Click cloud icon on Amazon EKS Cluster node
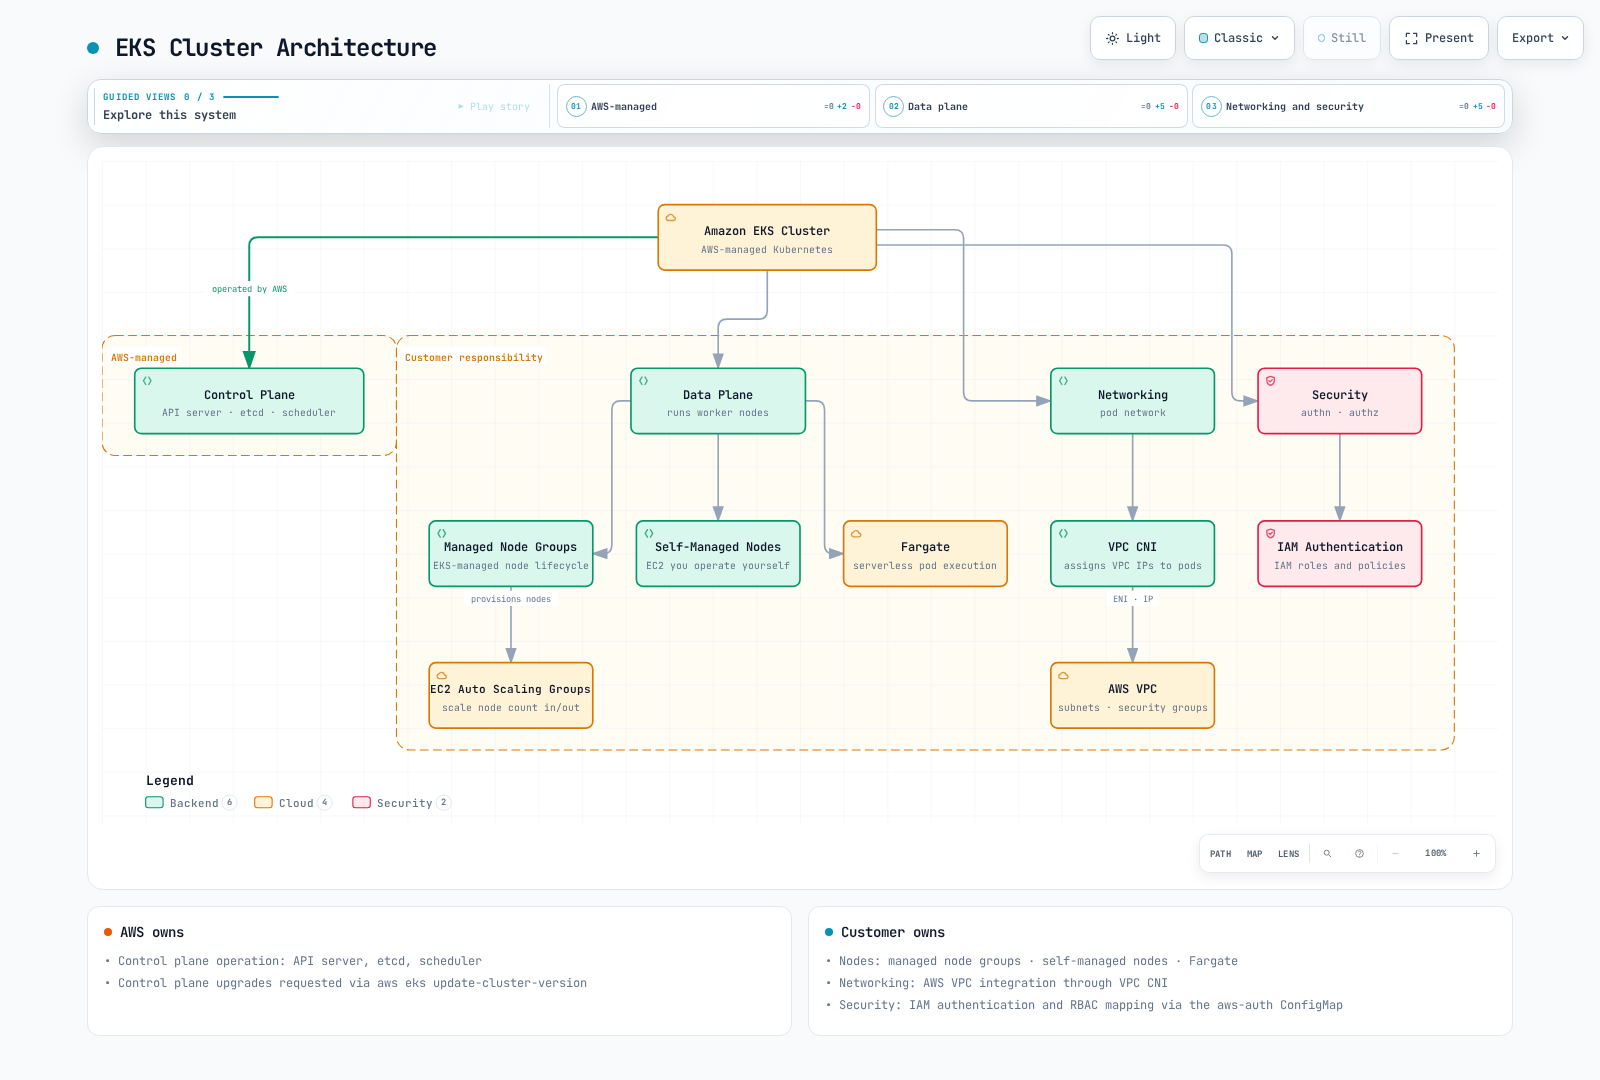The image size is (1600, 1080). (671, 217)
